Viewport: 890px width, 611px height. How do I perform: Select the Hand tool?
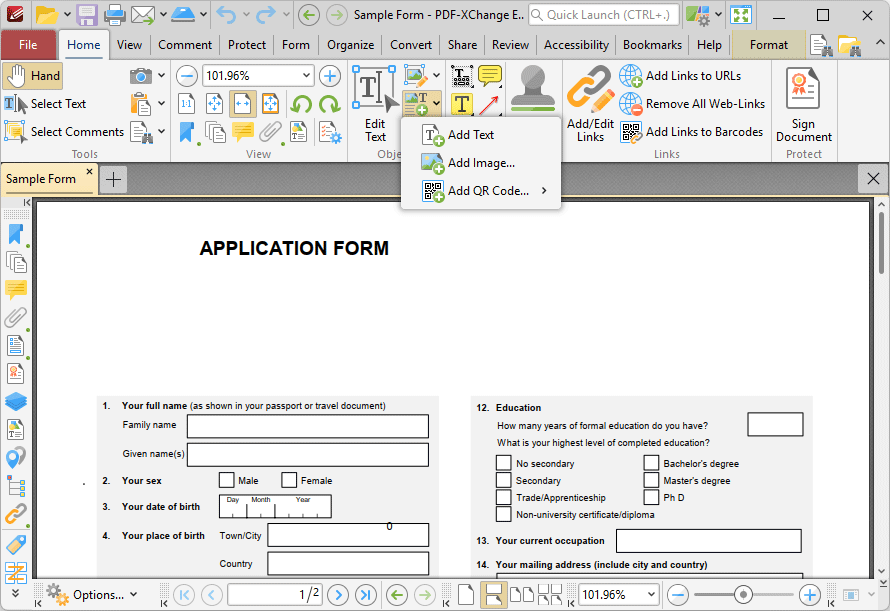[x=32, y=76]
